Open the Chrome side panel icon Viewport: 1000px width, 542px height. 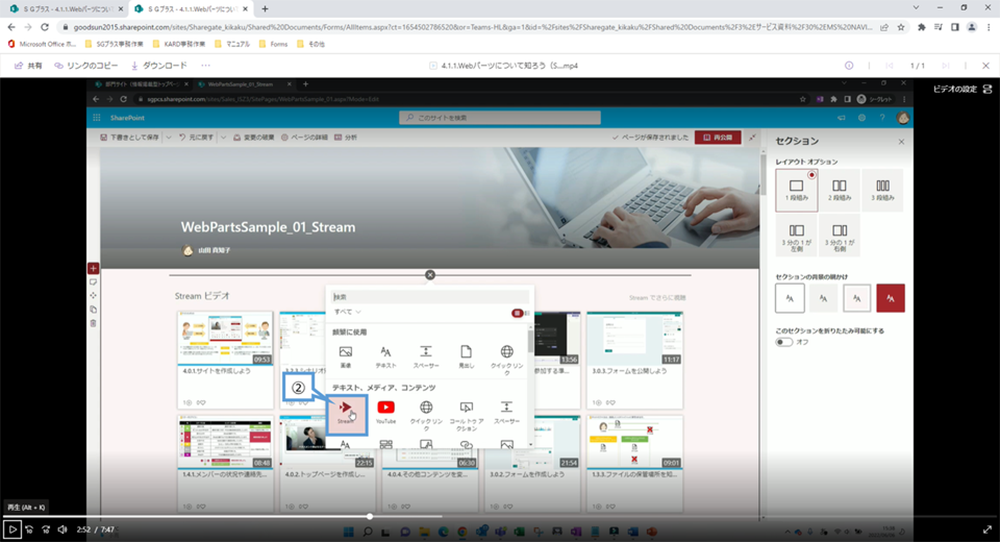click(x=955, y=27)
